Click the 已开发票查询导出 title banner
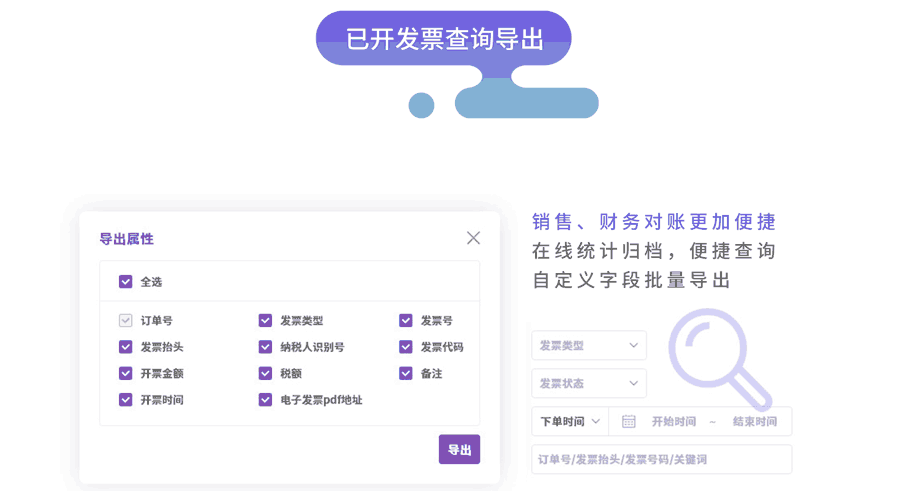 tap(444, 38)
